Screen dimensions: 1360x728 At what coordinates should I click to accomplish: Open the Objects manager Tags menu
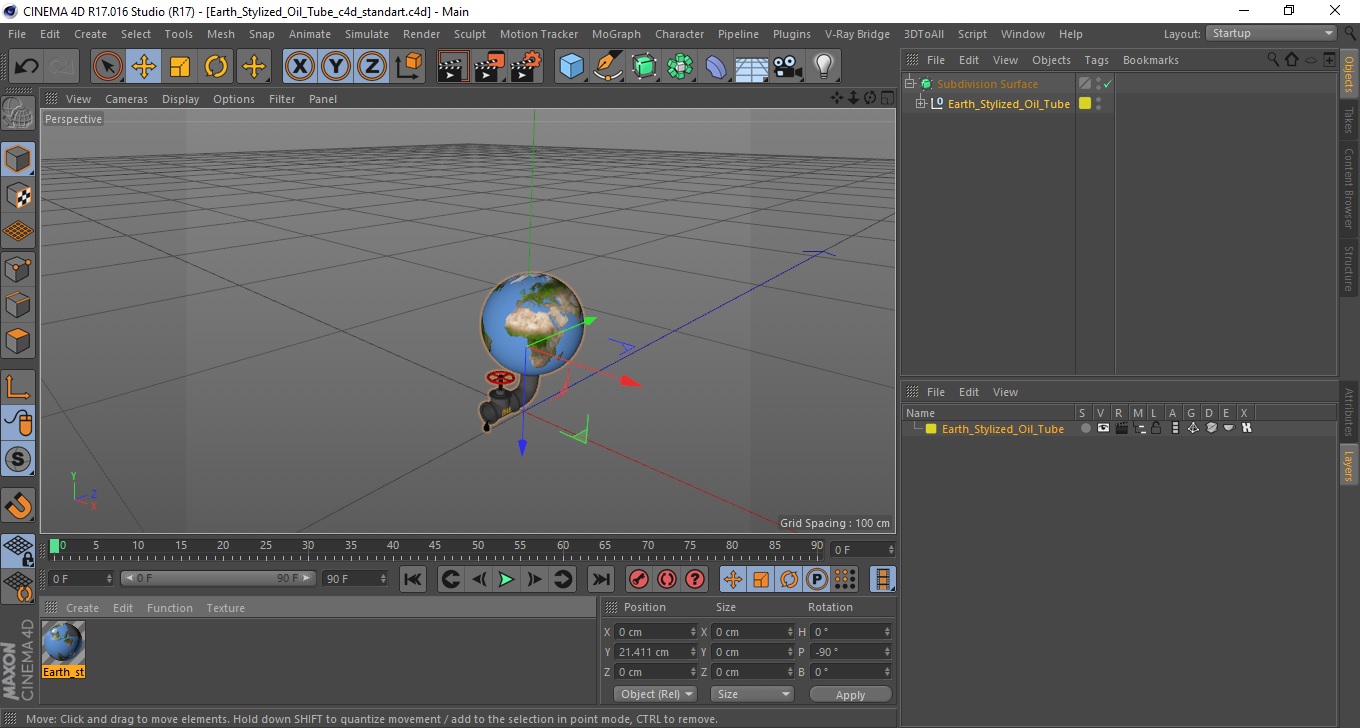click(x=1097, y=60)
